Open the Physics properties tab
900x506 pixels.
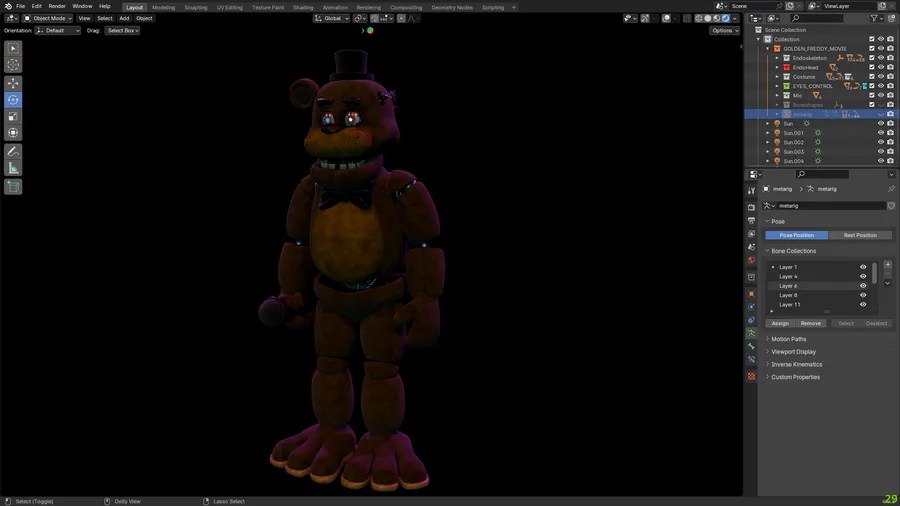point(751,307)
